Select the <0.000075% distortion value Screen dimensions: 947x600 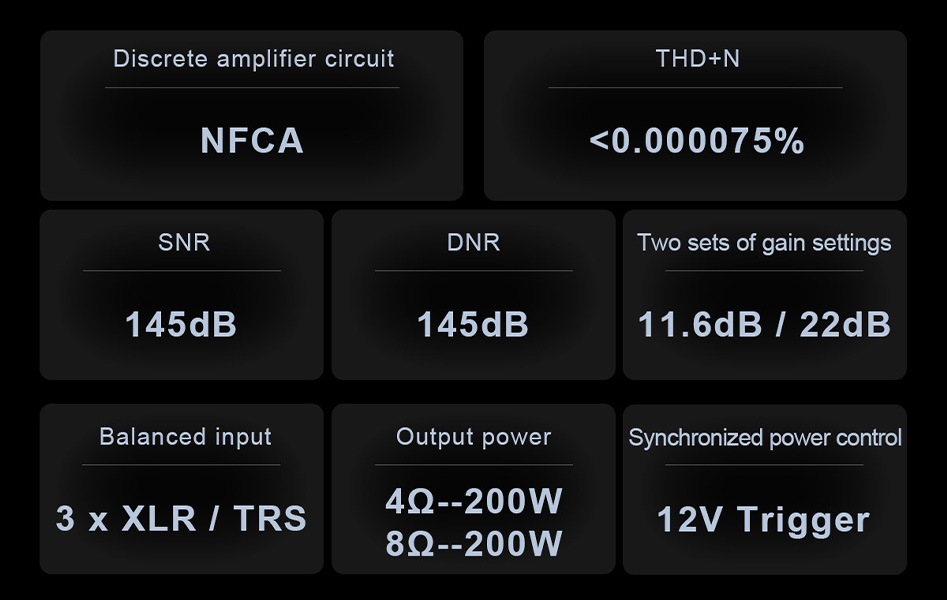697,141
